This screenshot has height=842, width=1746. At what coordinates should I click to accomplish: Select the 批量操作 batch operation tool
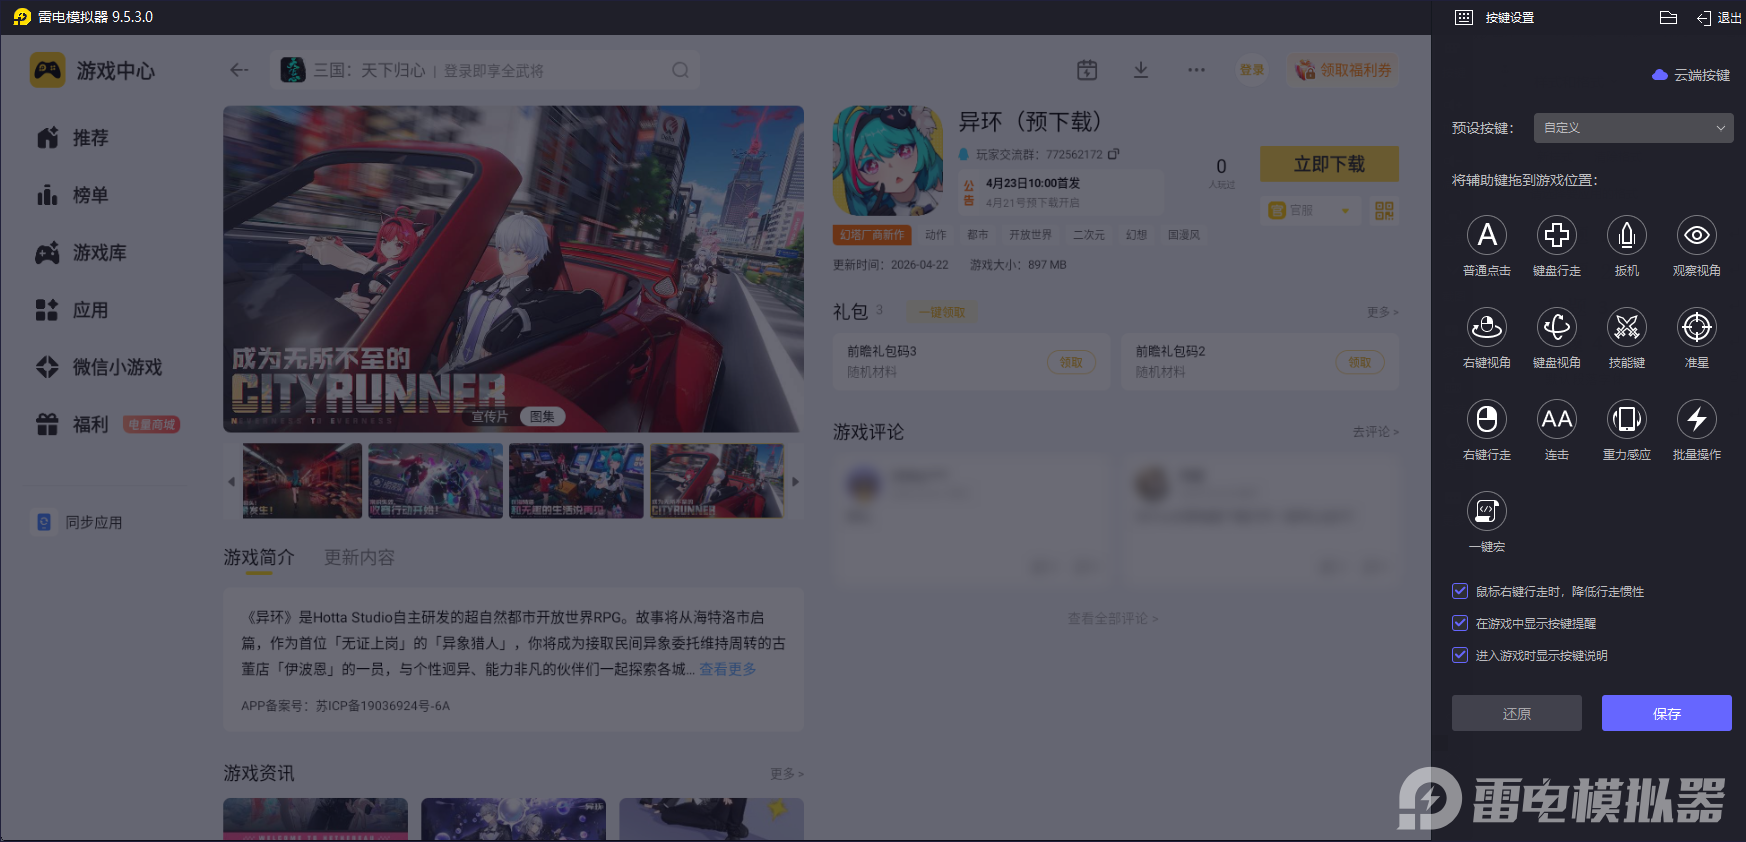pyautogui.click(x=1697, y=419)
